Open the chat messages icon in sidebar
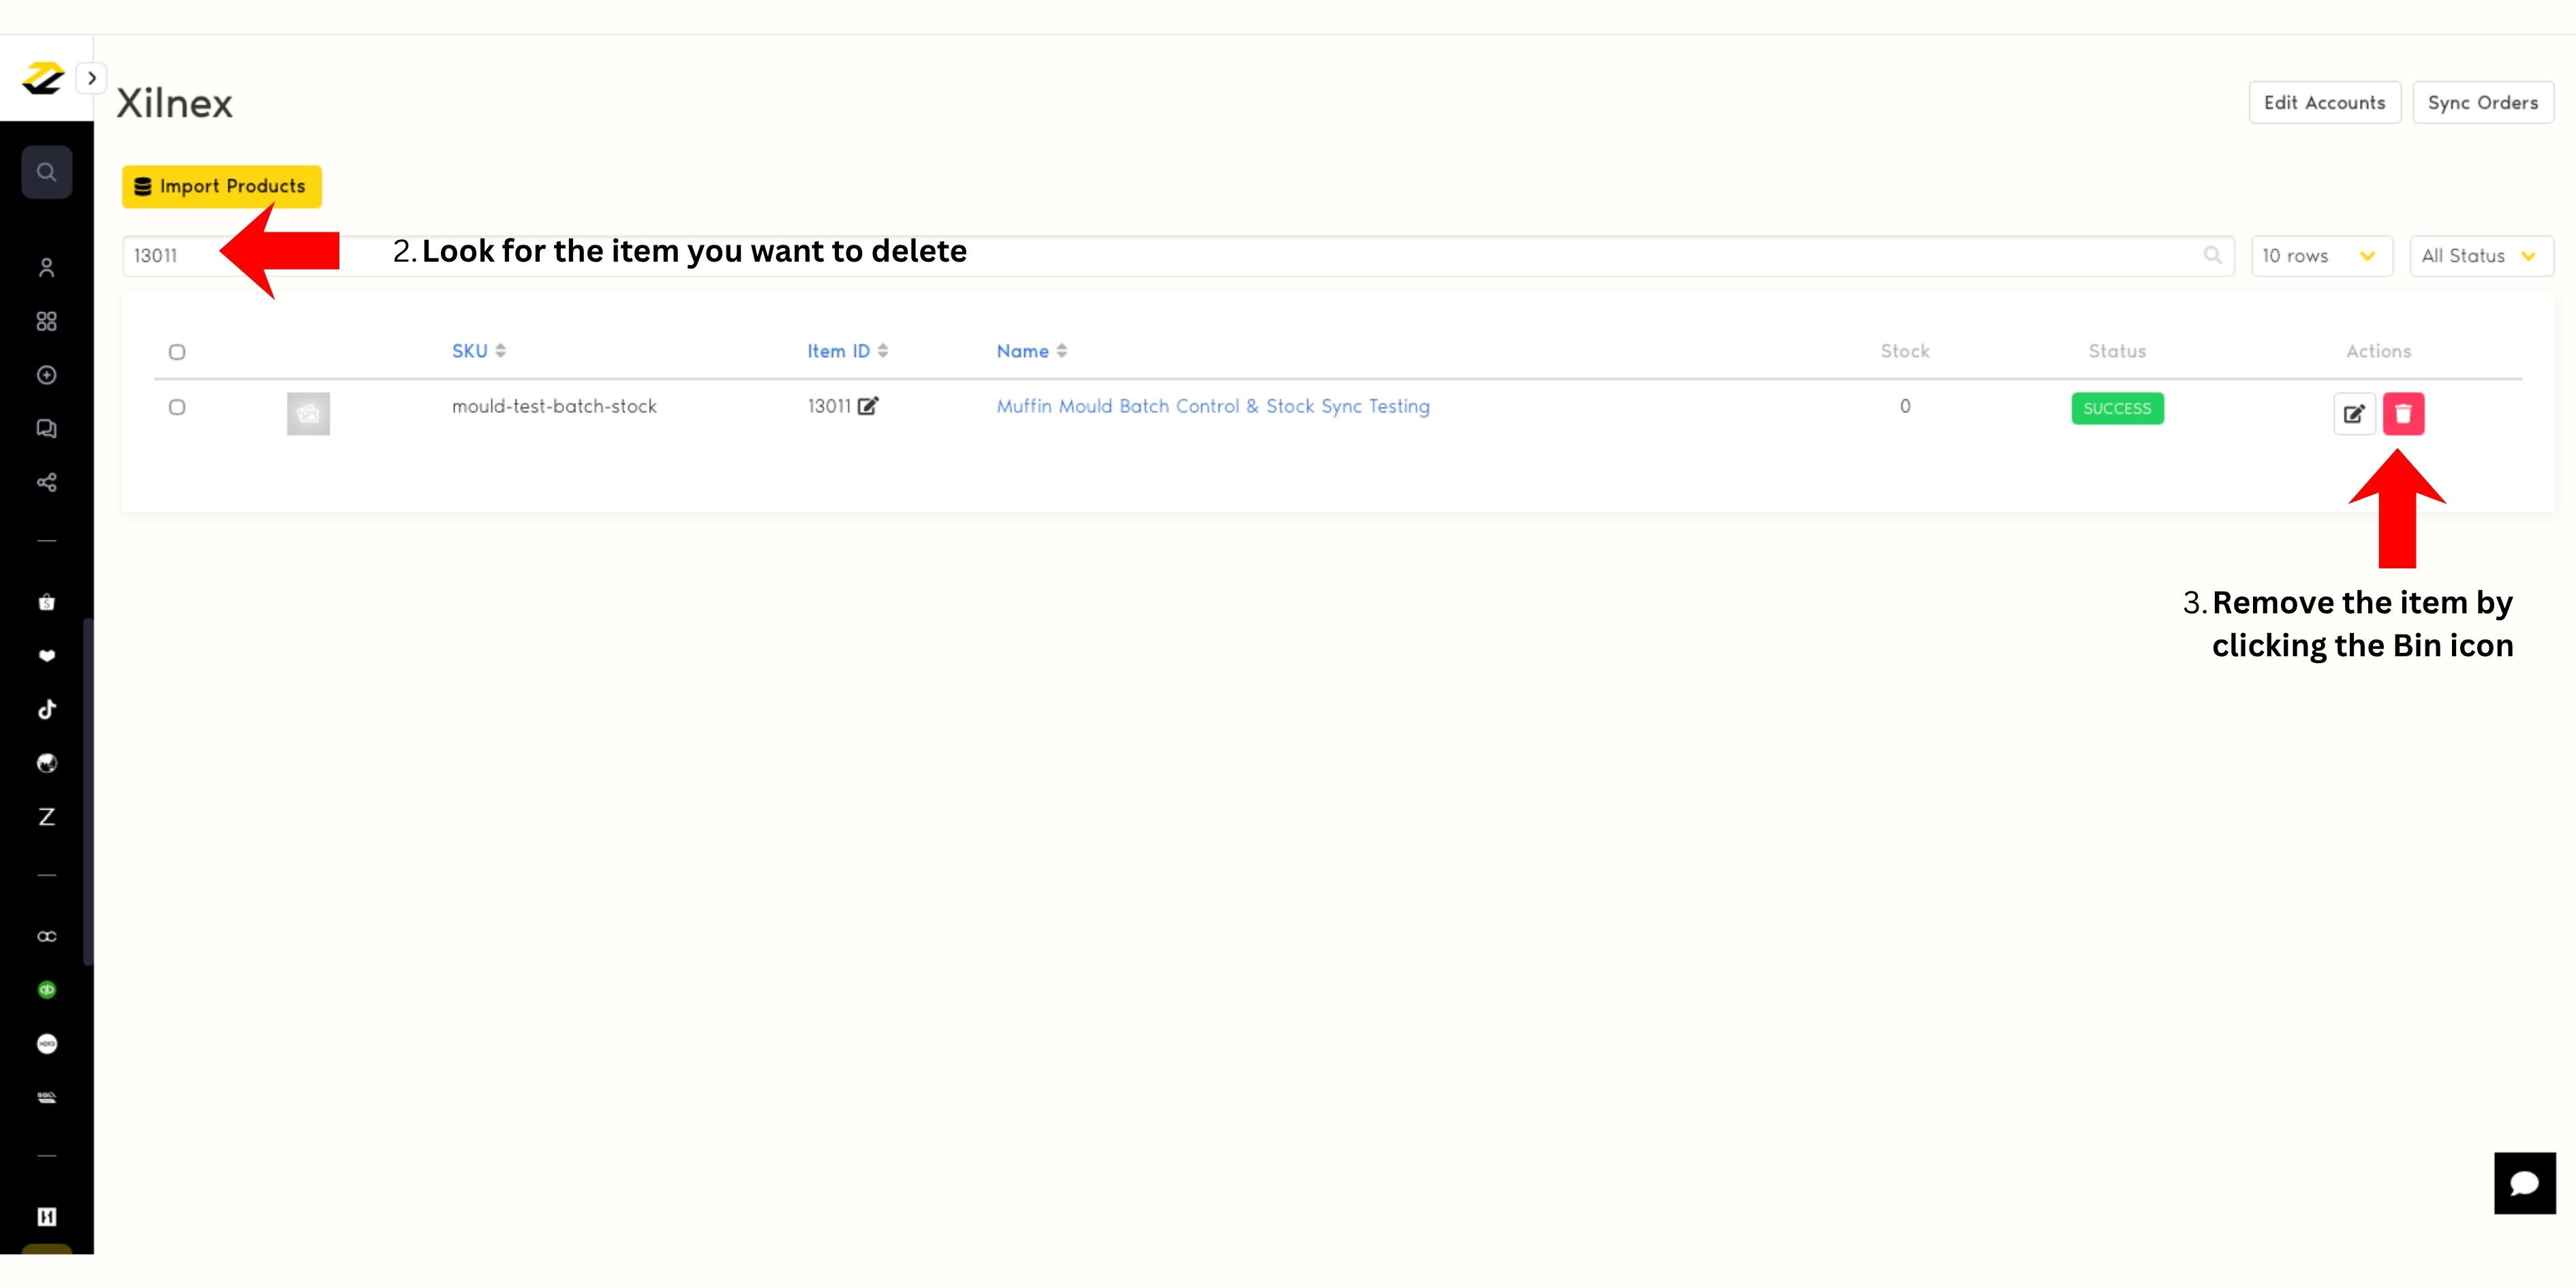 [46, 429]
